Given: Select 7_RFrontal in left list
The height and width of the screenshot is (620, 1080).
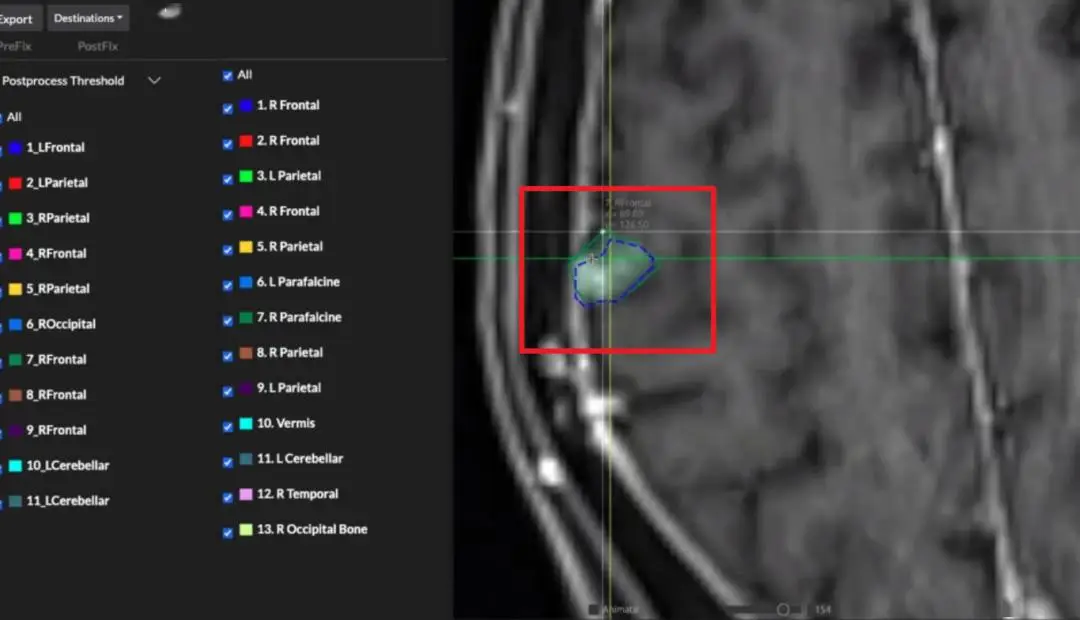Looking at the screenshot, I should (x=56, y=360).
